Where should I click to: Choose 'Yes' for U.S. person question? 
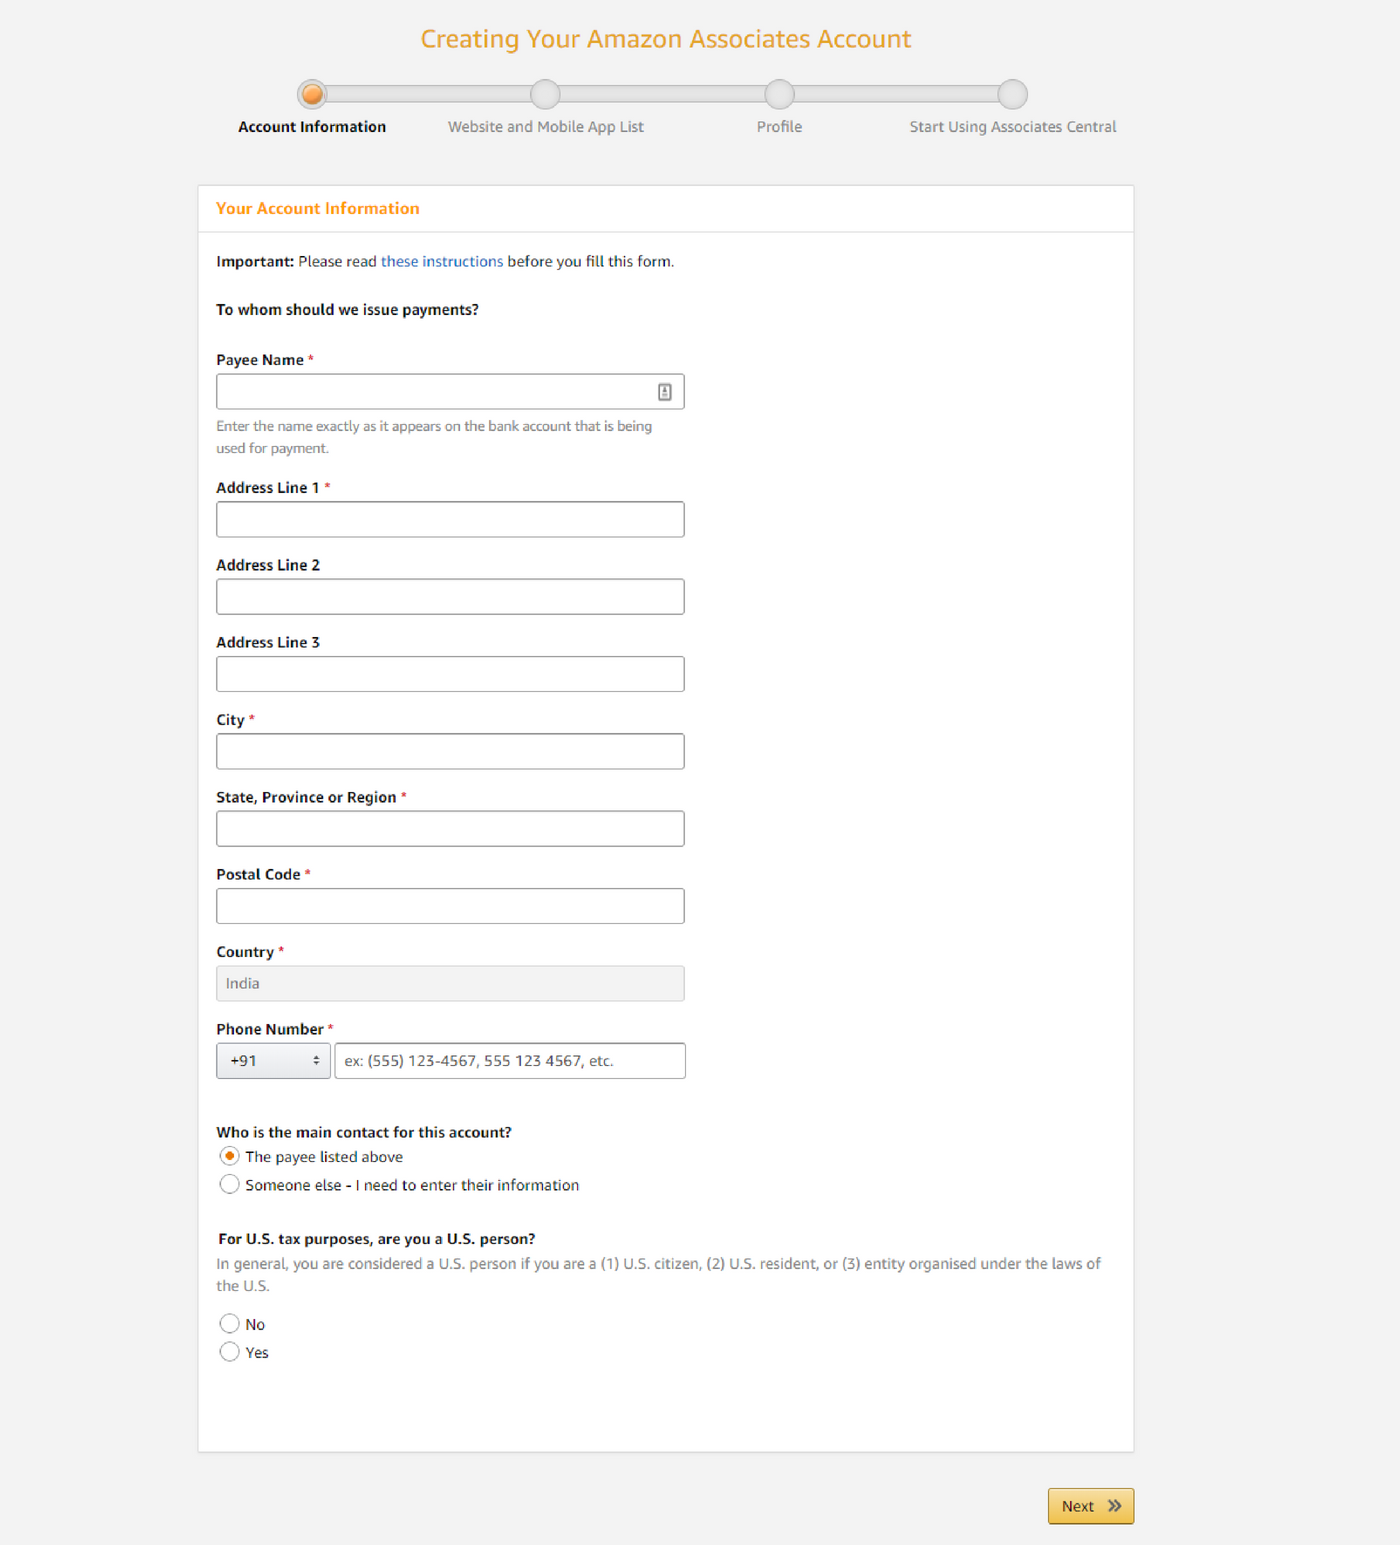(229, 1352)
